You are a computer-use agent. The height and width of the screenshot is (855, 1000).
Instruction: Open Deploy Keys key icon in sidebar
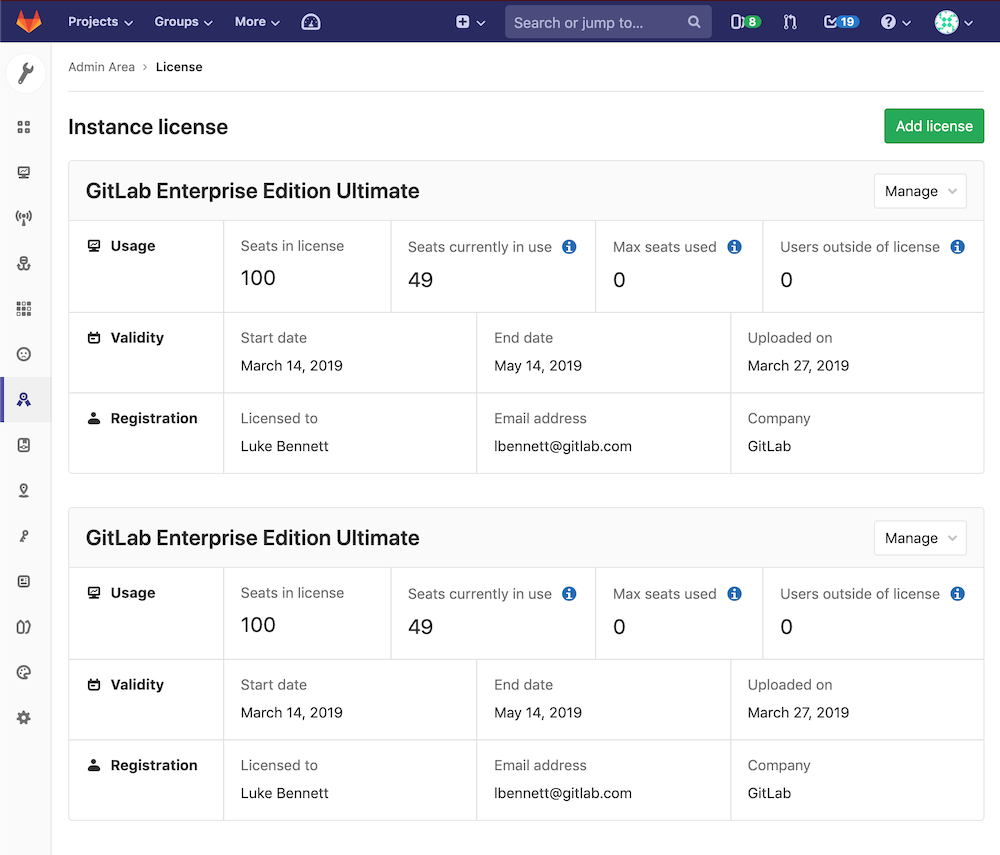pyautogui.click(x=24, y=536)
